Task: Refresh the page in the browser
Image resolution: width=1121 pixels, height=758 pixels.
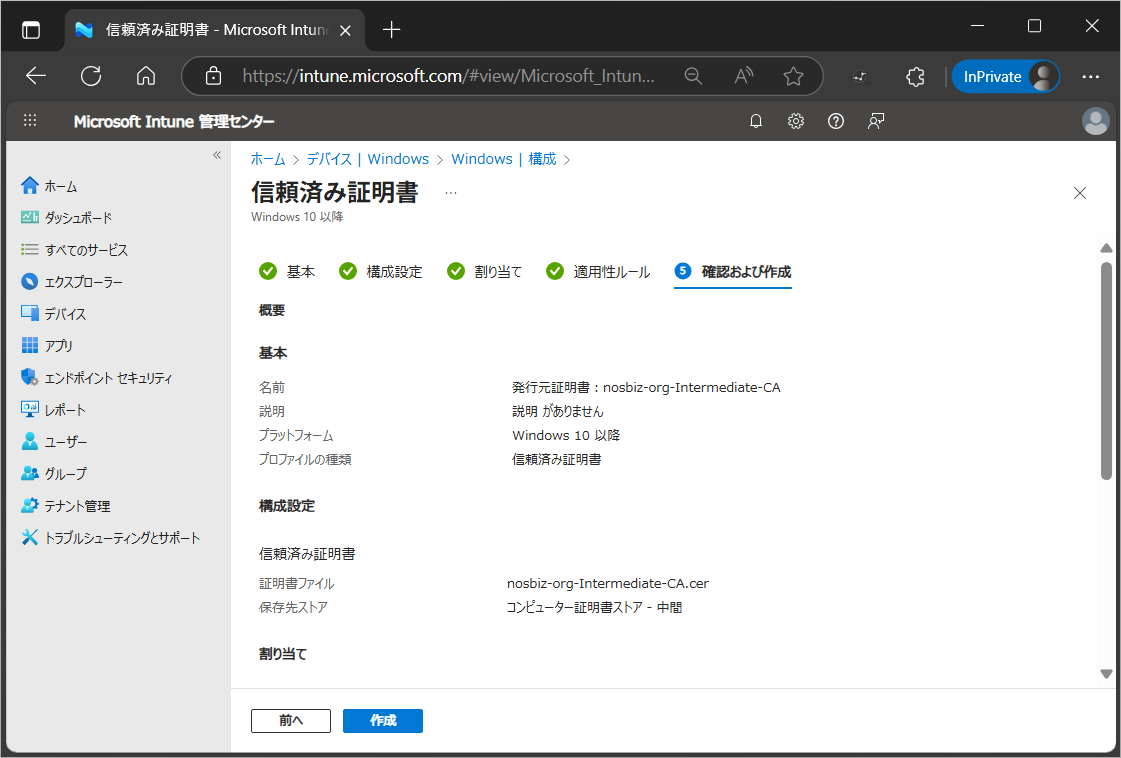Action: pyautogui.click(x=91, y=76)
